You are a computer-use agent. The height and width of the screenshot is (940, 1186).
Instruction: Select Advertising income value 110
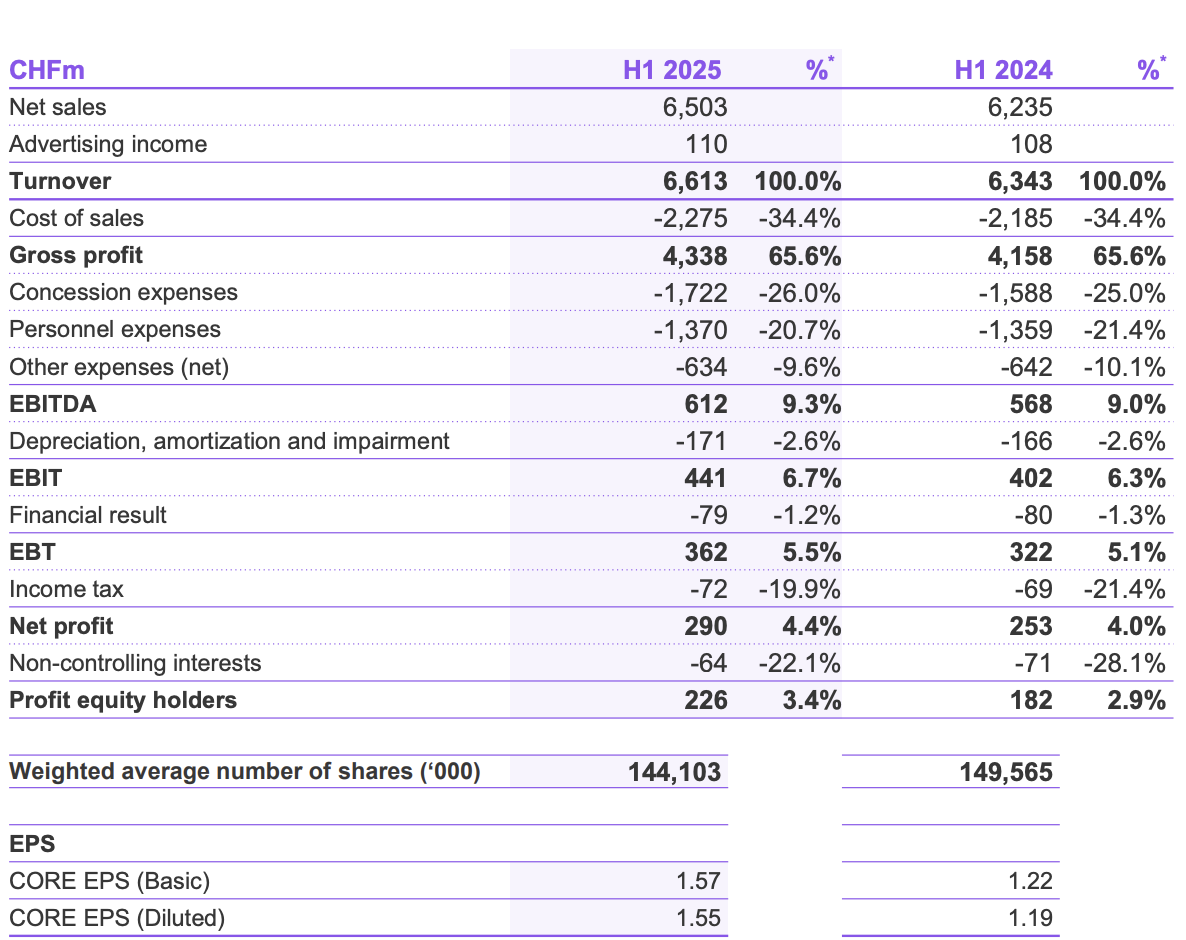coord(706,144)
